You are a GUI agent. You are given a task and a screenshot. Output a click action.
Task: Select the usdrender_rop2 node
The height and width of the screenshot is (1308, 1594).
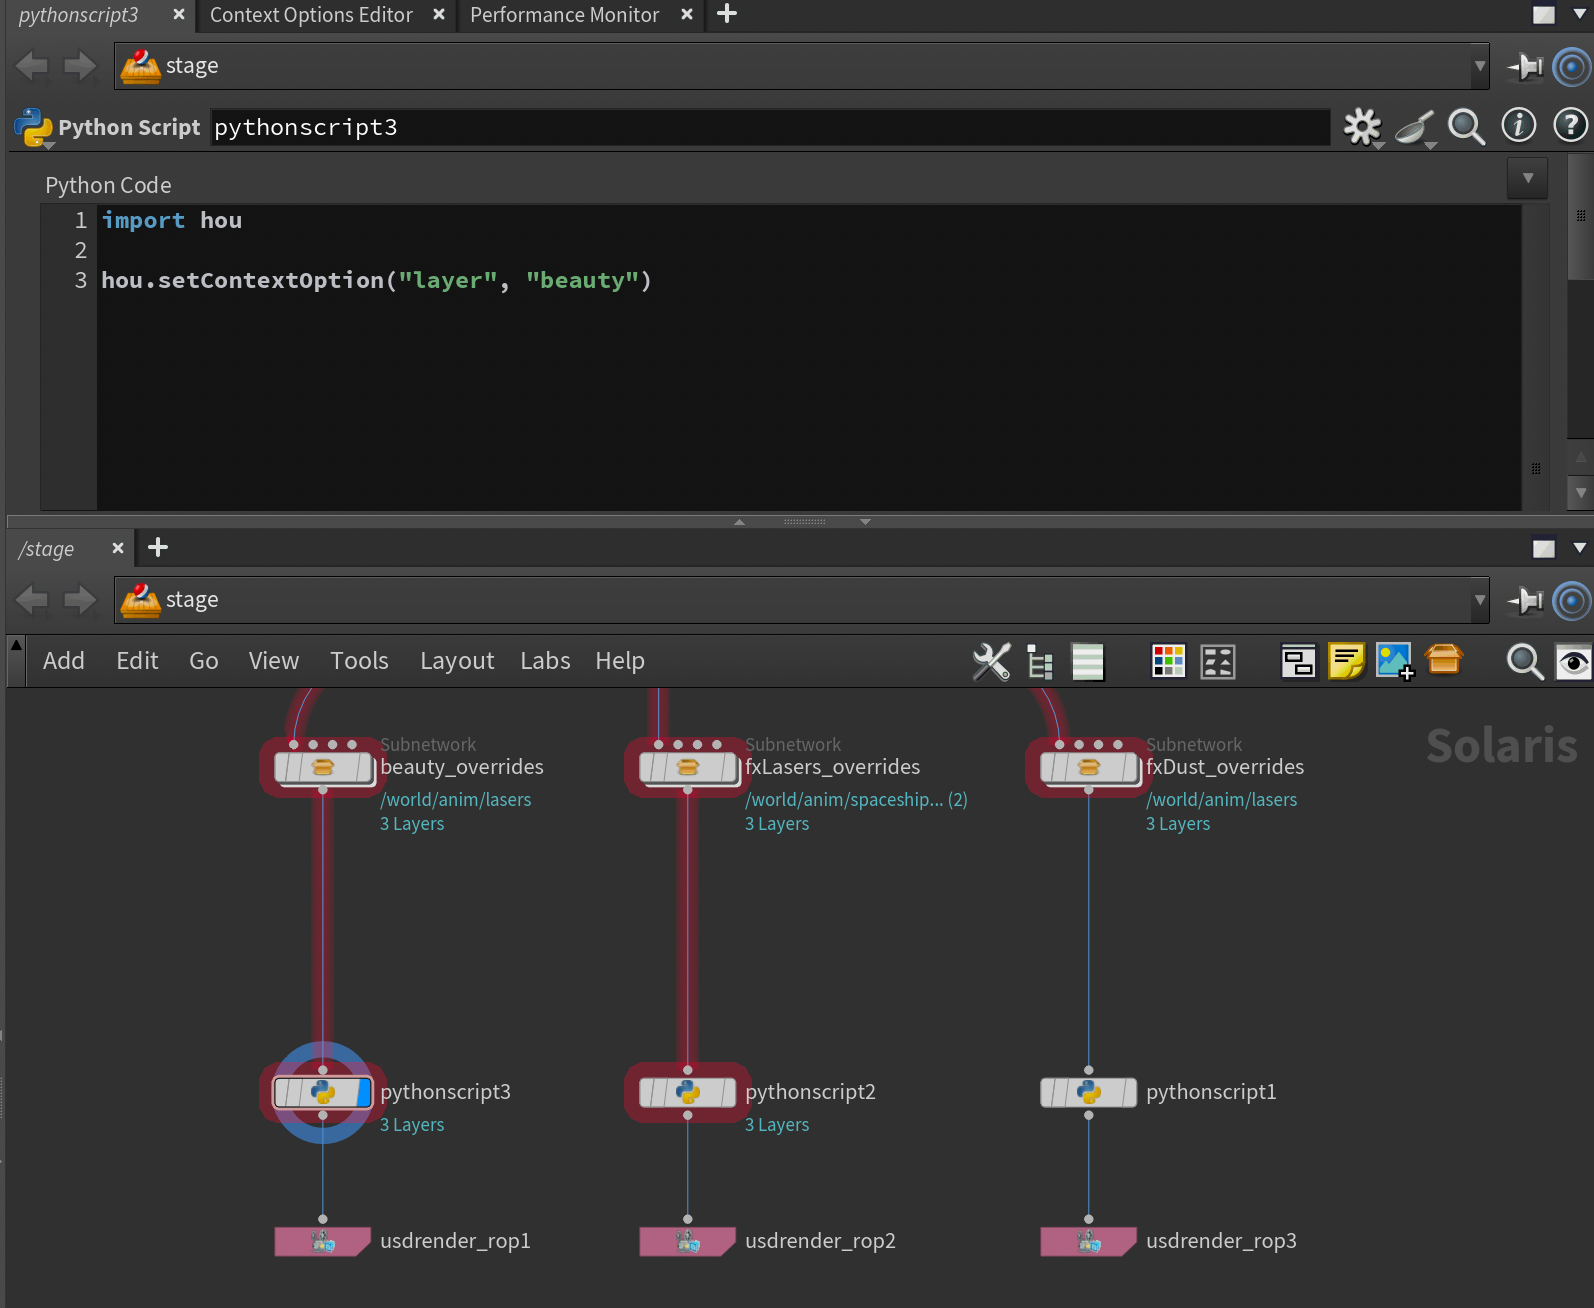(x=687, y=1242)
